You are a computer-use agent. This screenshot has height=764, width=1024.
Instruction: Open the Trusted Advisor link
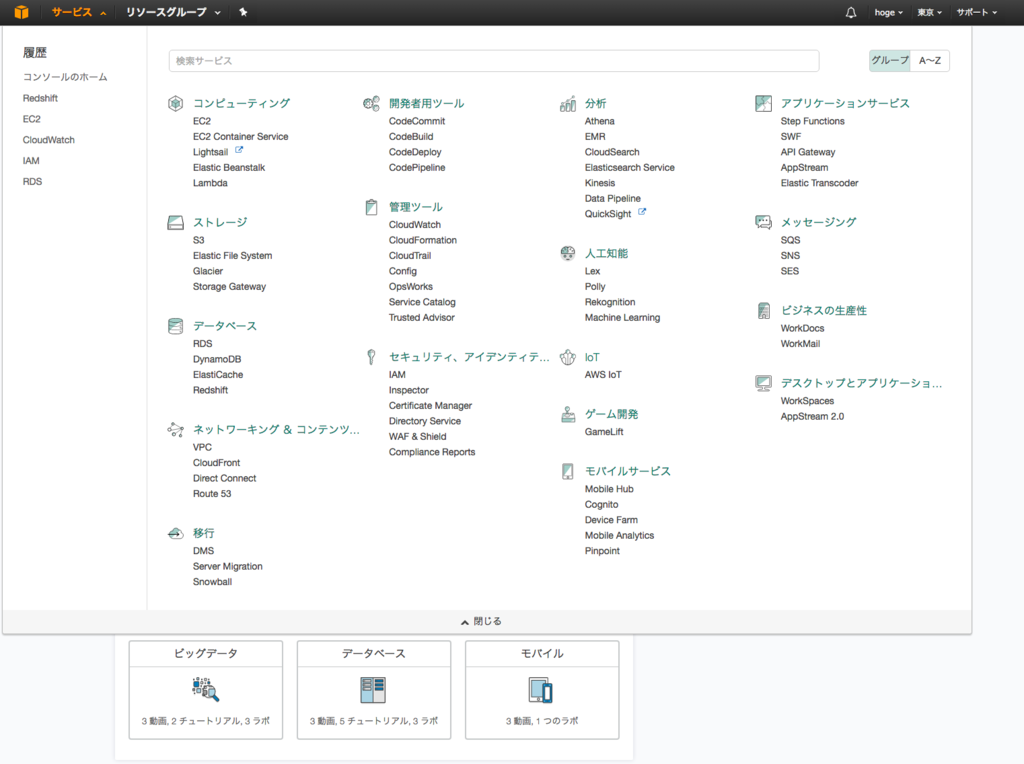click(x=421, y=318)
